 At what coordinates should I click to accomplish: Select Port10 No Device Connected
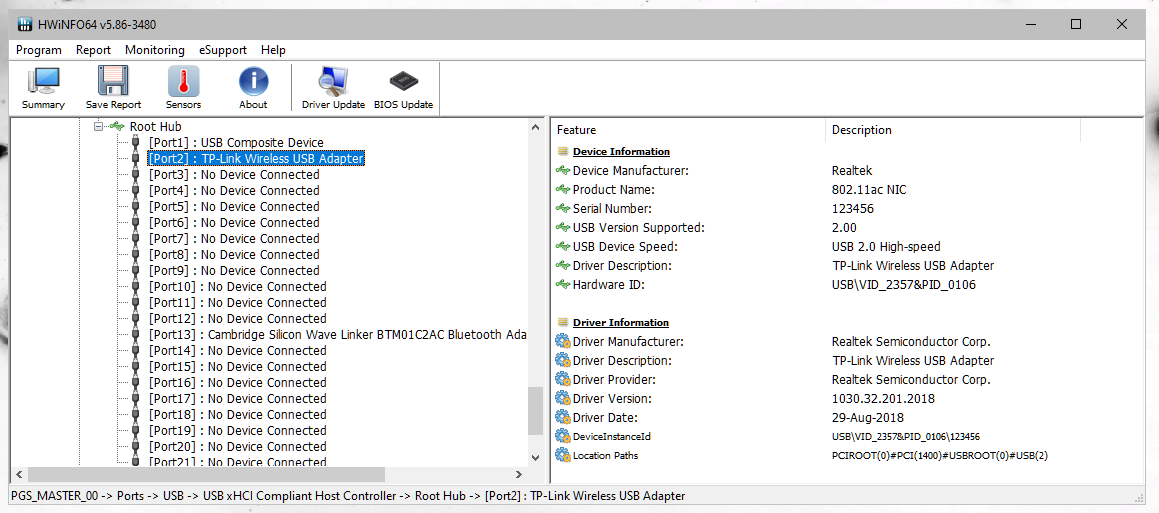[237, 286]
